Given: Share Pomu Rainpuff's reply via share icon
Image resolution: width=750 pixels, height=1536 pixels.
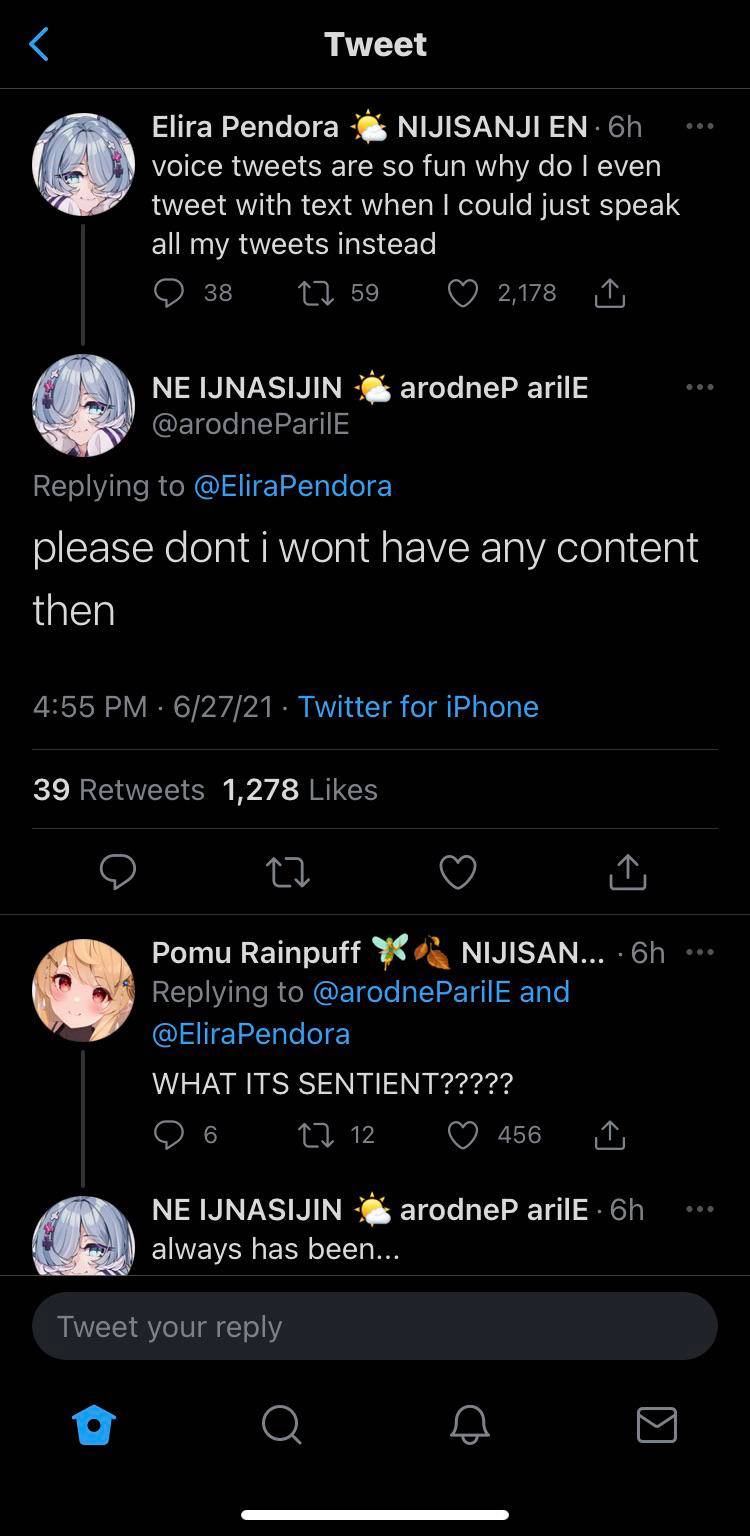Looking at the screenshot, I should tap(610, 1135).
